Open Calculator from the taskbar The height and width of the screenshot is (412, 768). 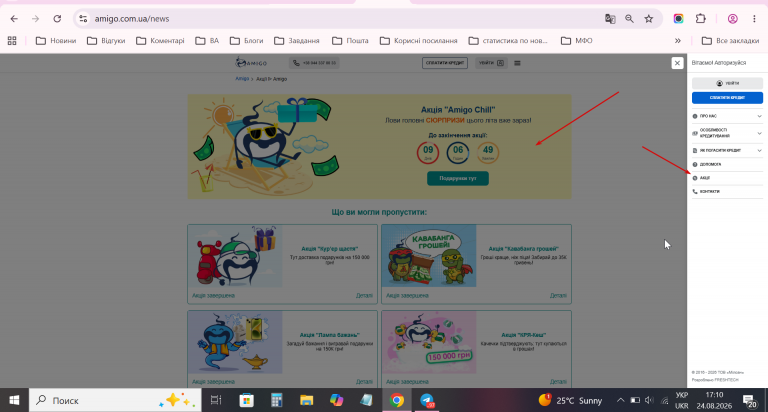coord(277,400)
